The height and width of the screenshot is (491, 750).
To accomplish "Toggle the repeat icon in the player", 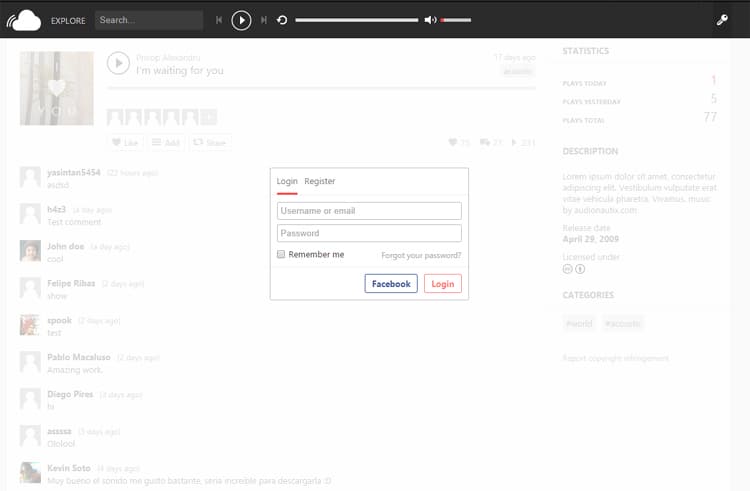I will 282,20.
